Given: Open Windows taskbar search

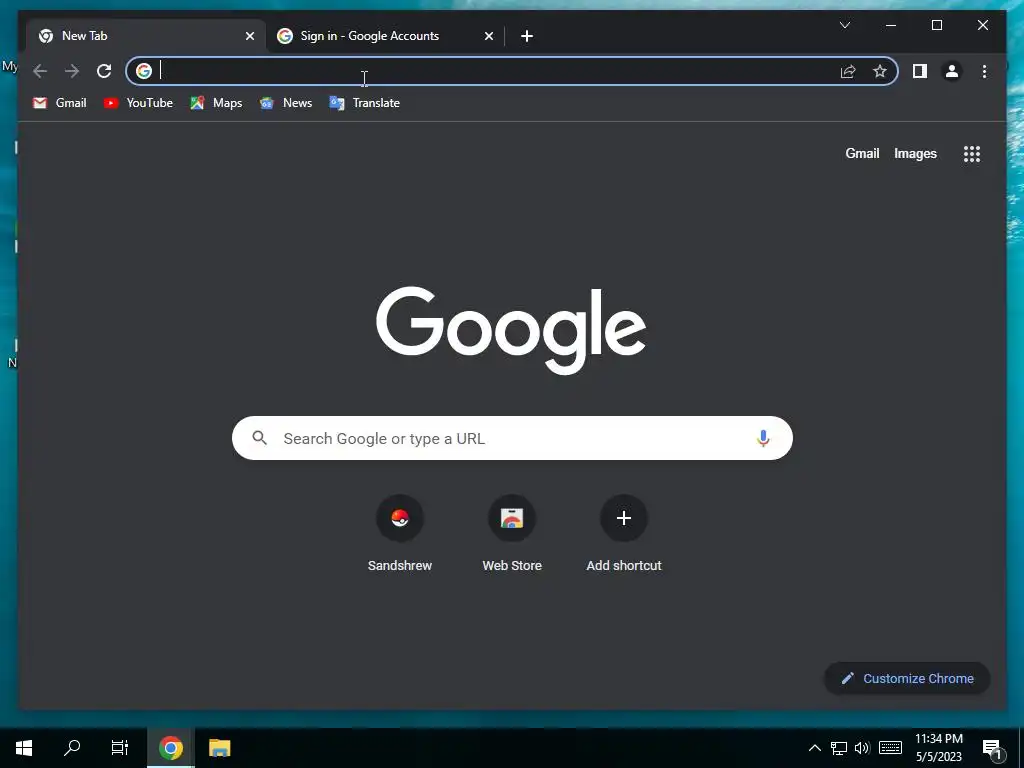Looking at the screenshot, I should click(x=72, y=748).
